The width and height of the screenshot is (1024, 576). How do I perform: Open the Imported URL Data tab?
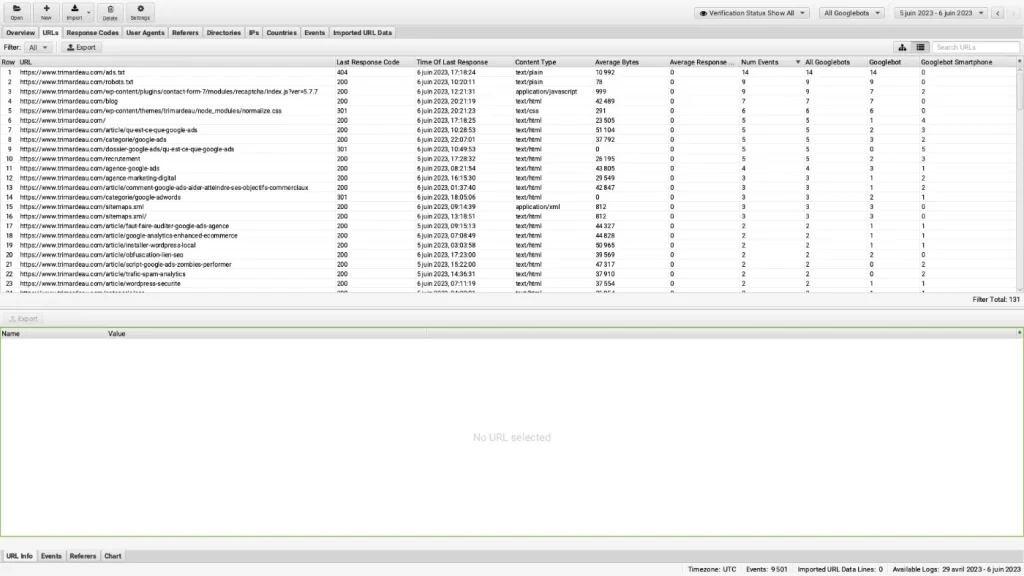pos(362,33)
